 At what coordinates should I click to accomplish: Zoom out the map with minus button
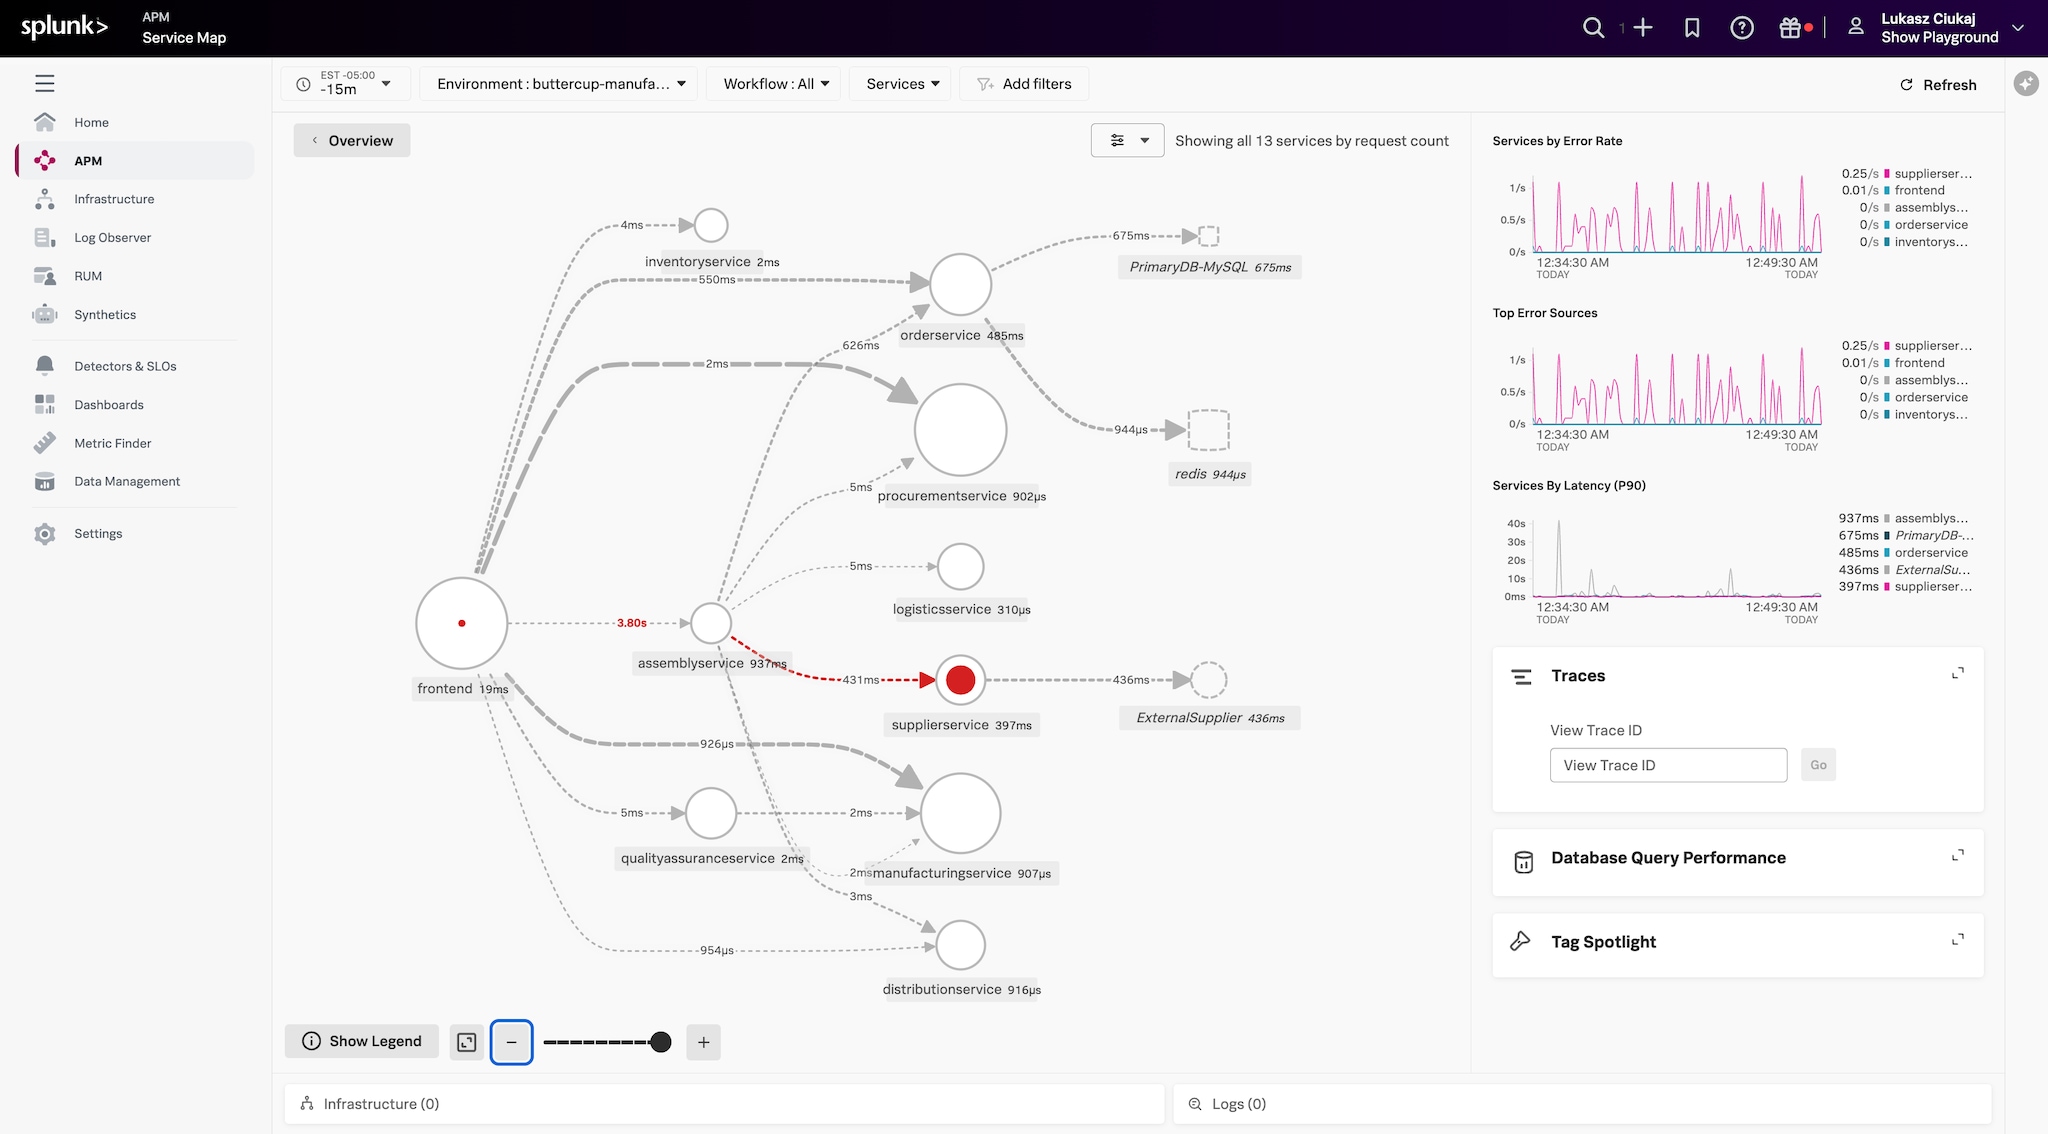click(511, 1042)
